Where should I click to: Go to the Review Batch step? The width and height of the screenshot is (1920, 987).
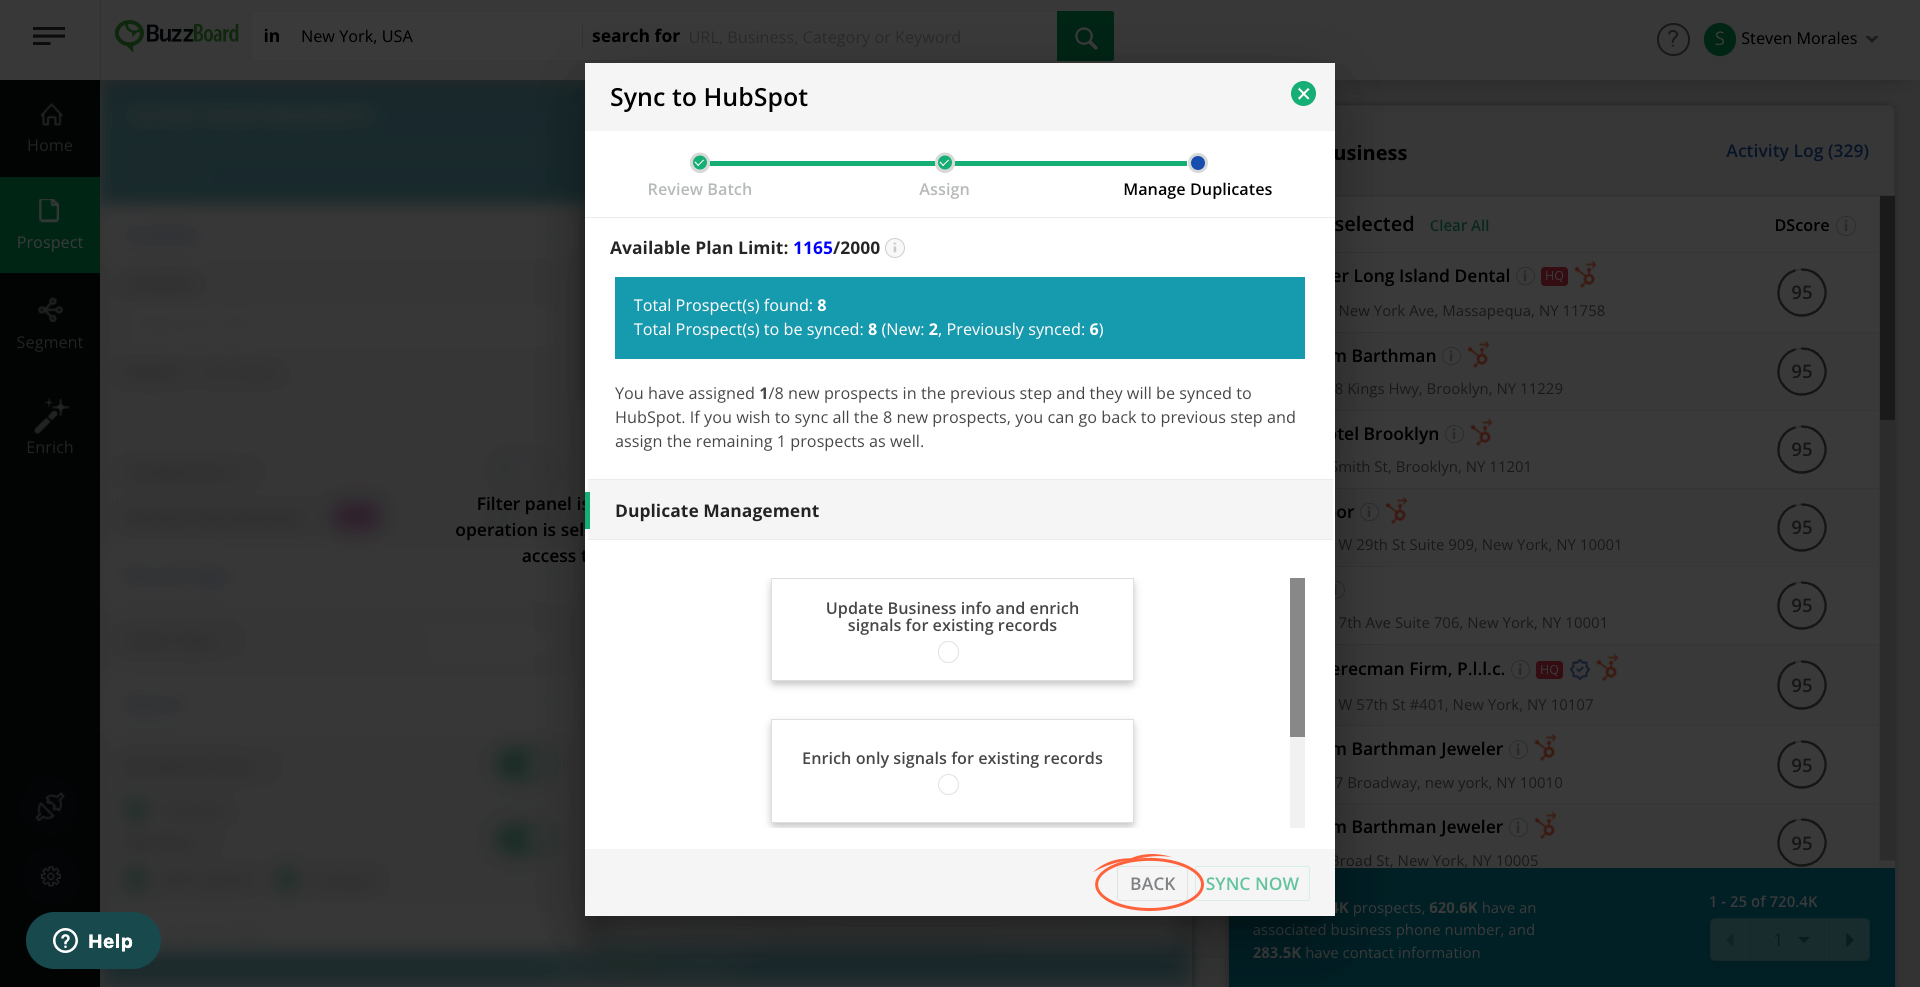pos(699,189)
